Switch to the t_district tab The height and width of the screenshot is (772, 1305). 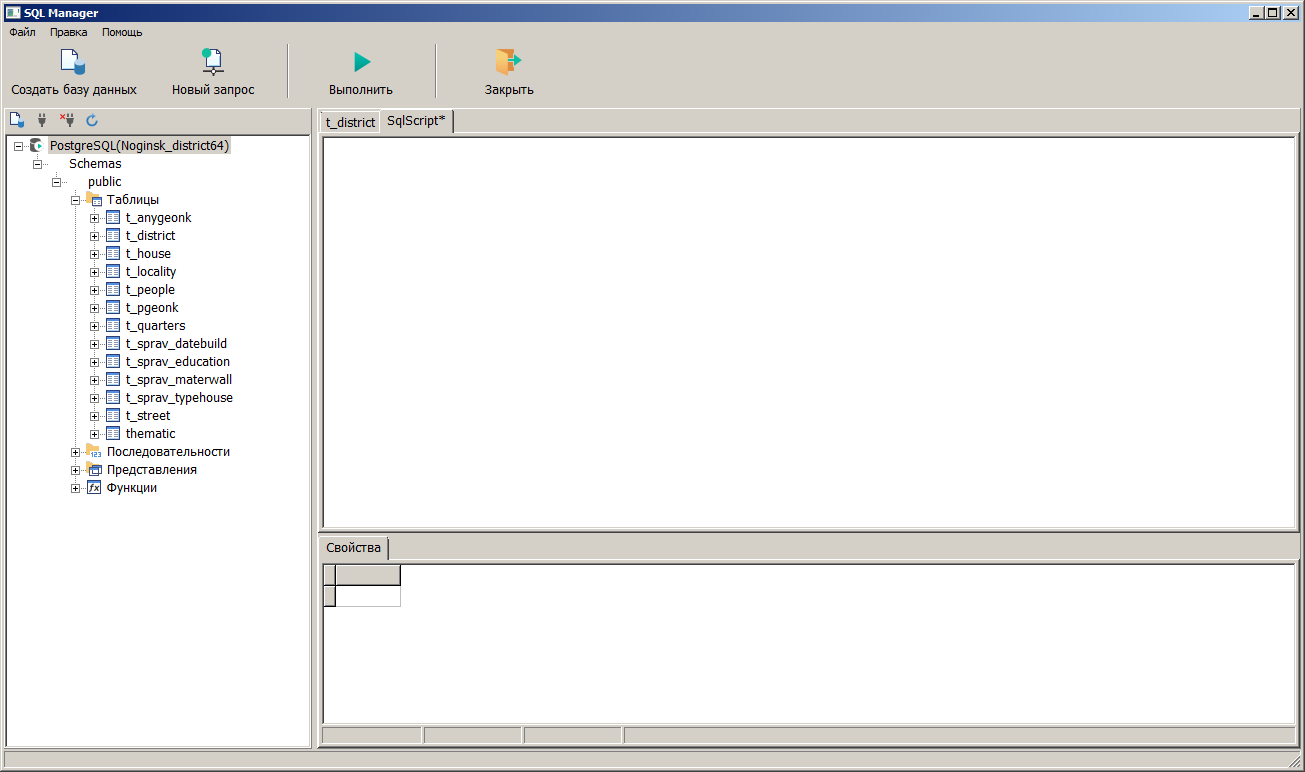pyautogui.click(x=350, y=122)
